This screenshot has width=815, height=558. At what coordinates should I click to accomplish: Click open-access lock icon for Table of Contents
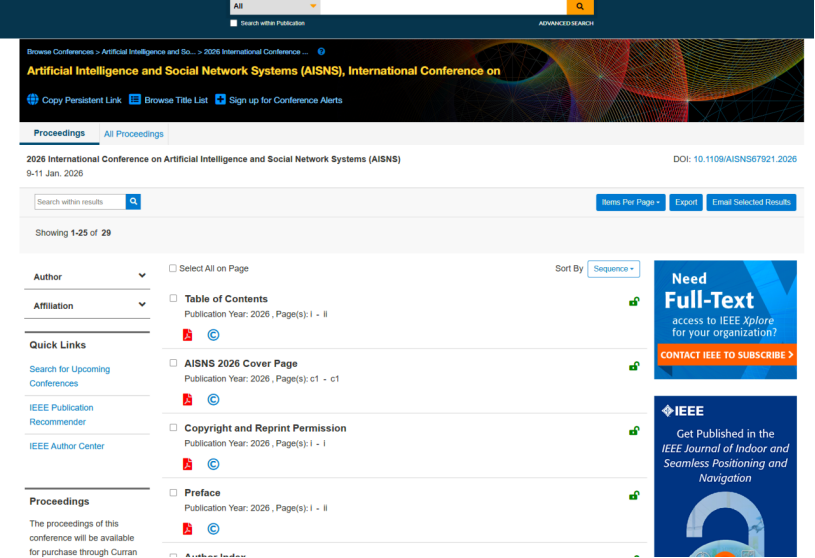pos(634,301)
